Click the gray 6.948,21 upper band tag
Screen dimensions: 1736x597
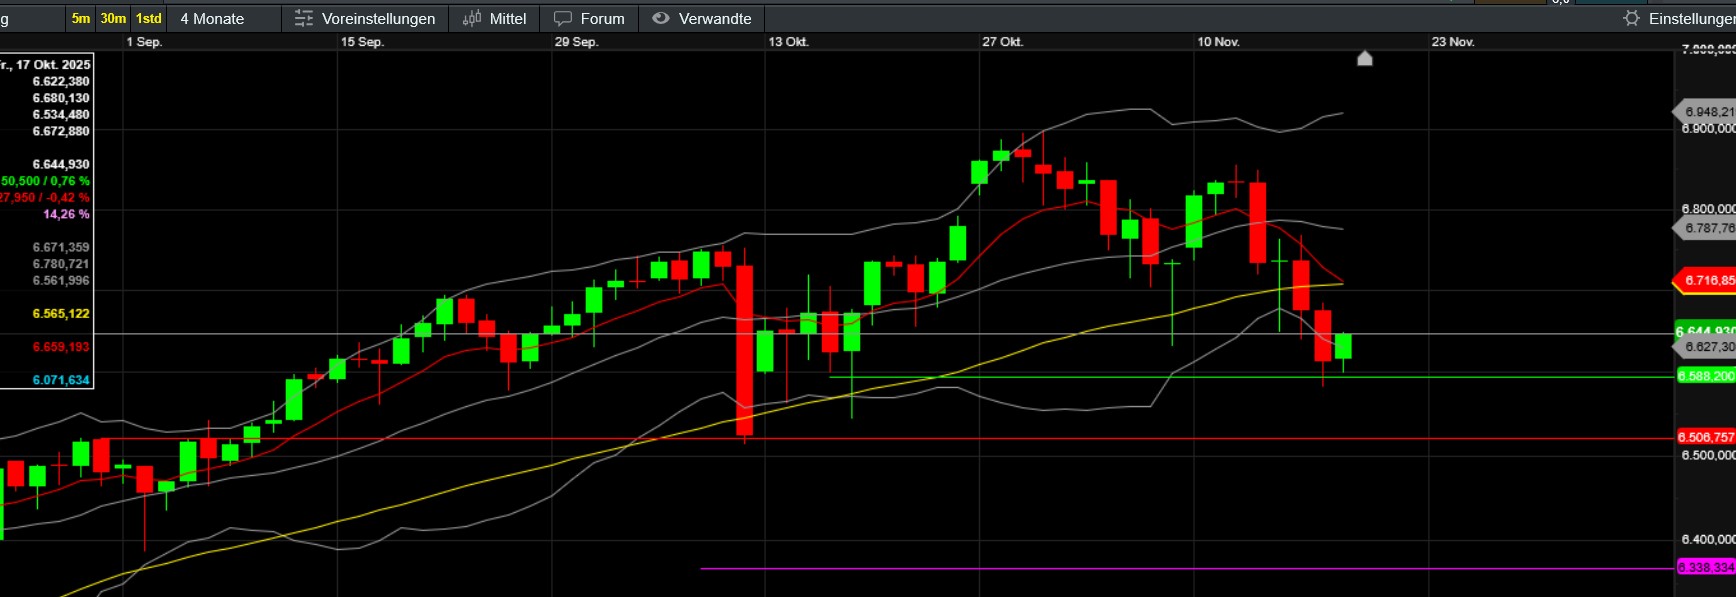pos(1705,112)
